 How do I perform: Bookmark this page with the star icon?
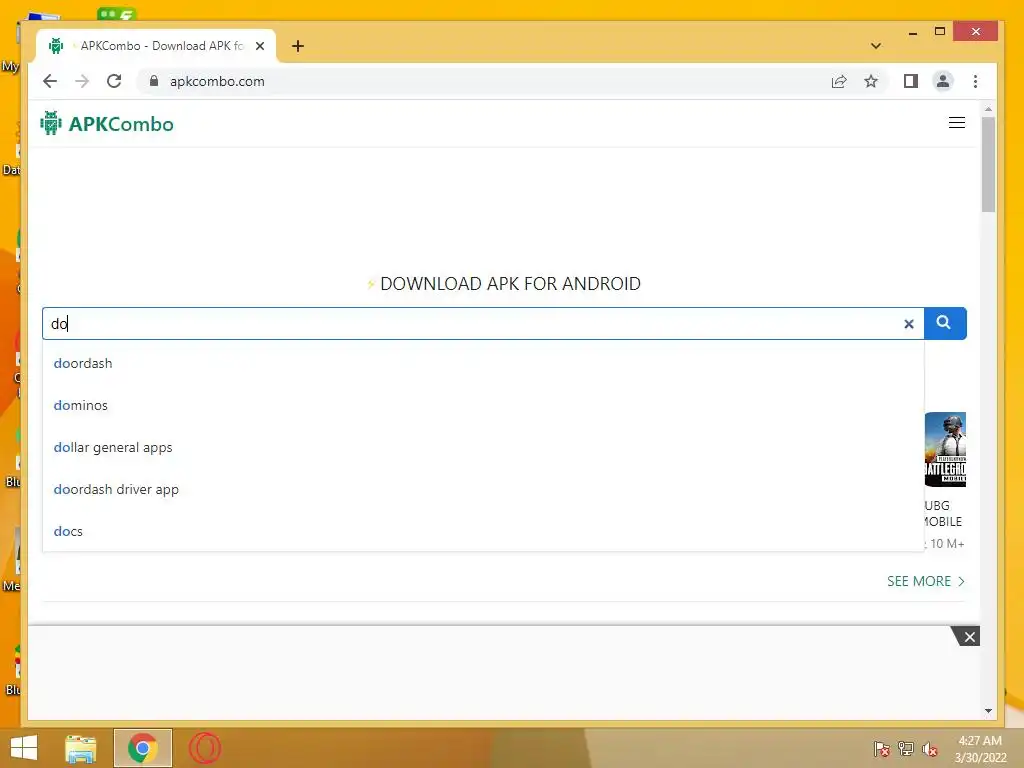[871, 81]
